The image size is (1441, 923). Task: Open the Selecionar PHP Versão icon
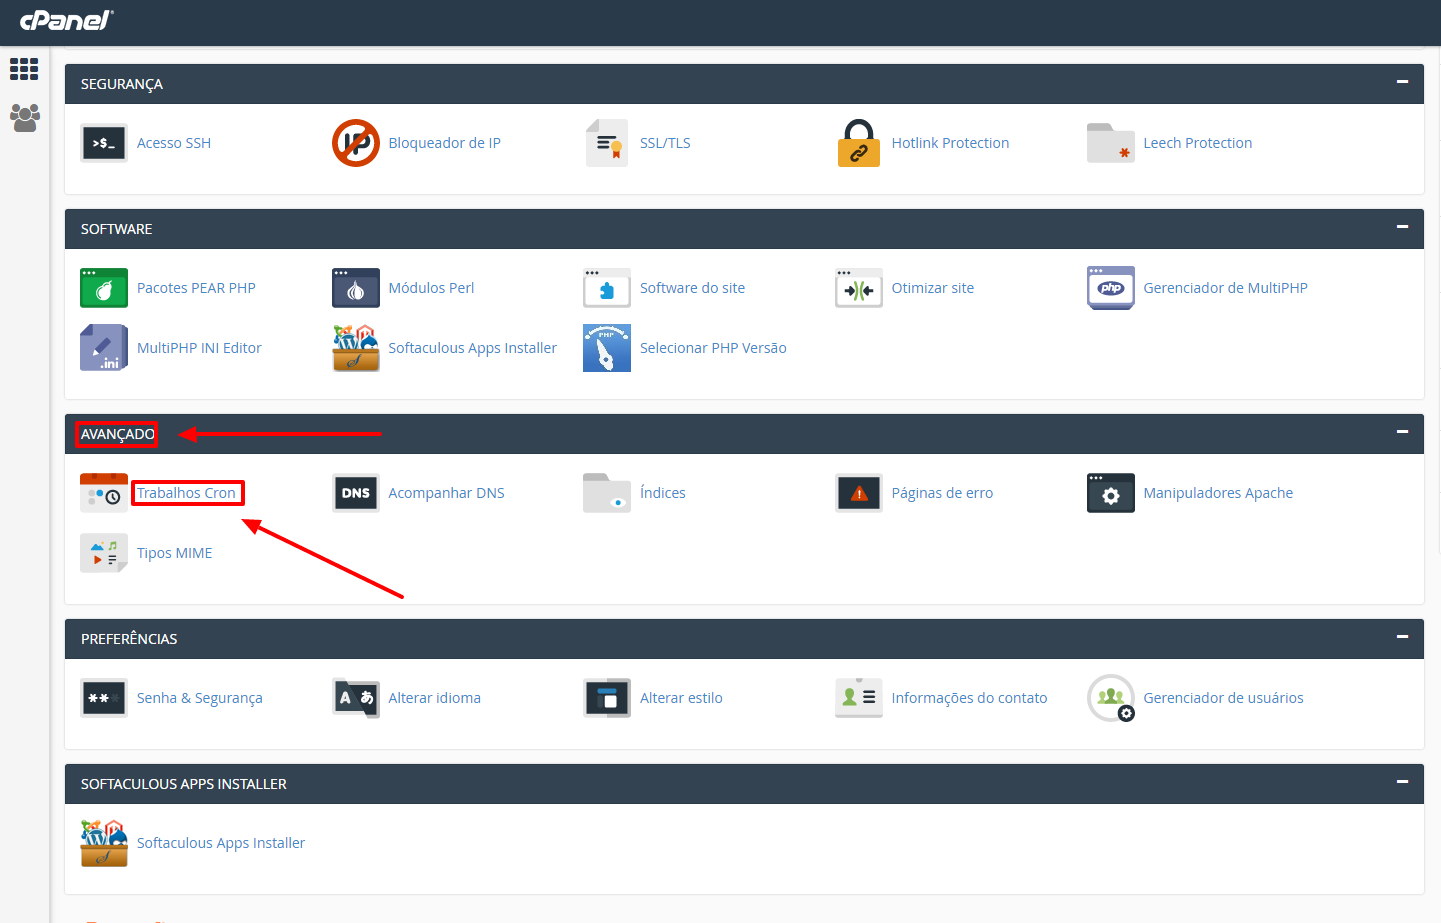pos(606,348)
